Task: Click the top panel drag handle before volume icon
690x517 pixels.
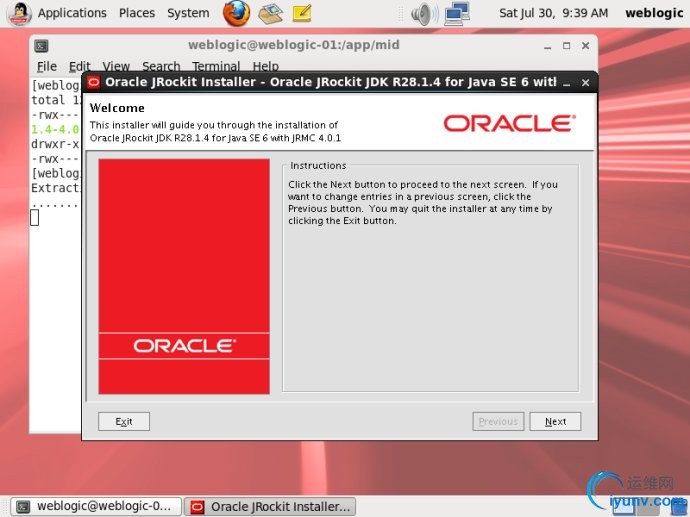Action: [x=400, y=14]
